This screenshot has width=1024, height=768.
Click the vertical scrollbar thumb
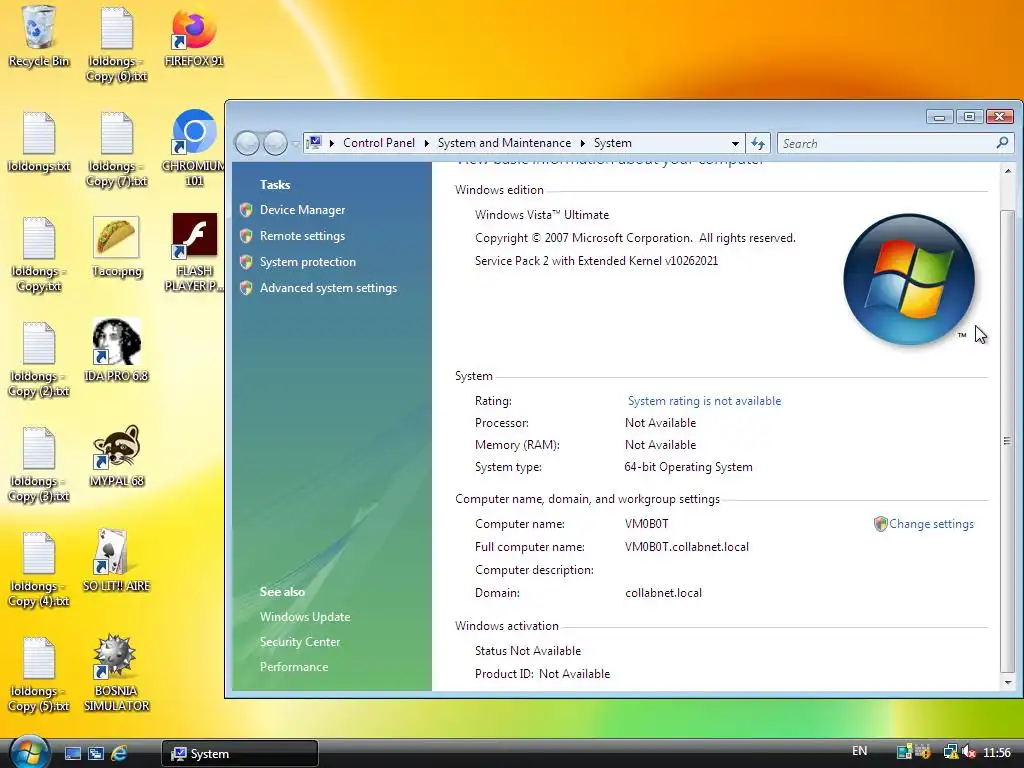[x=1008, y=441]
